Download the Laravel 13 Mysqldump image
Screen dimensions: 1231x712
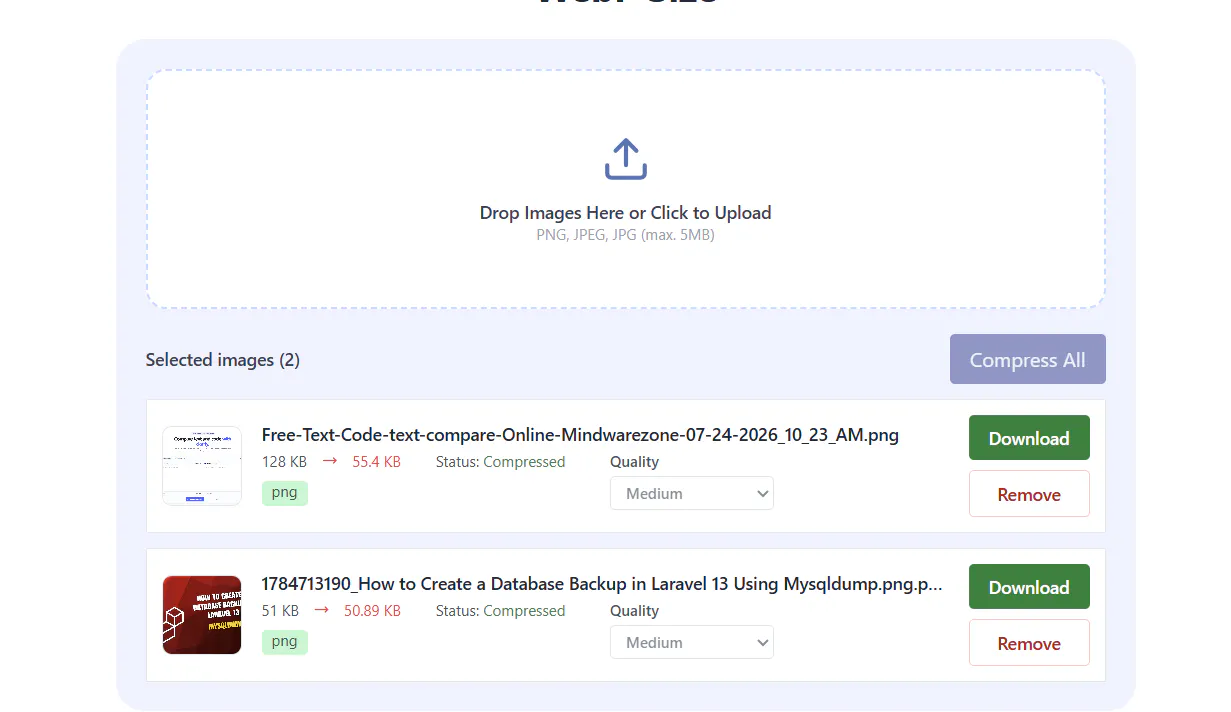coord(1029,587)
